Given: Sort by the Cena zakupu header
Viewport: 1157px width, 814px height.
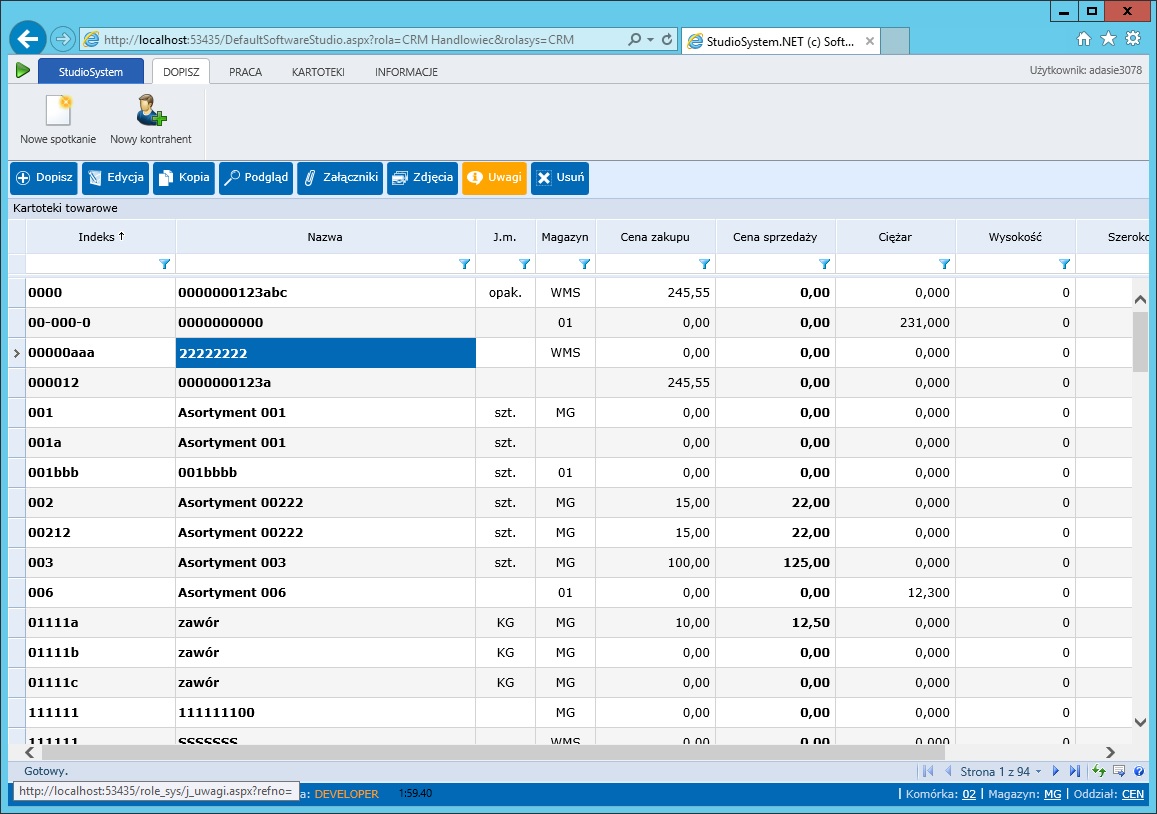Looking at the screenshot, I should [x=655, y=237].
